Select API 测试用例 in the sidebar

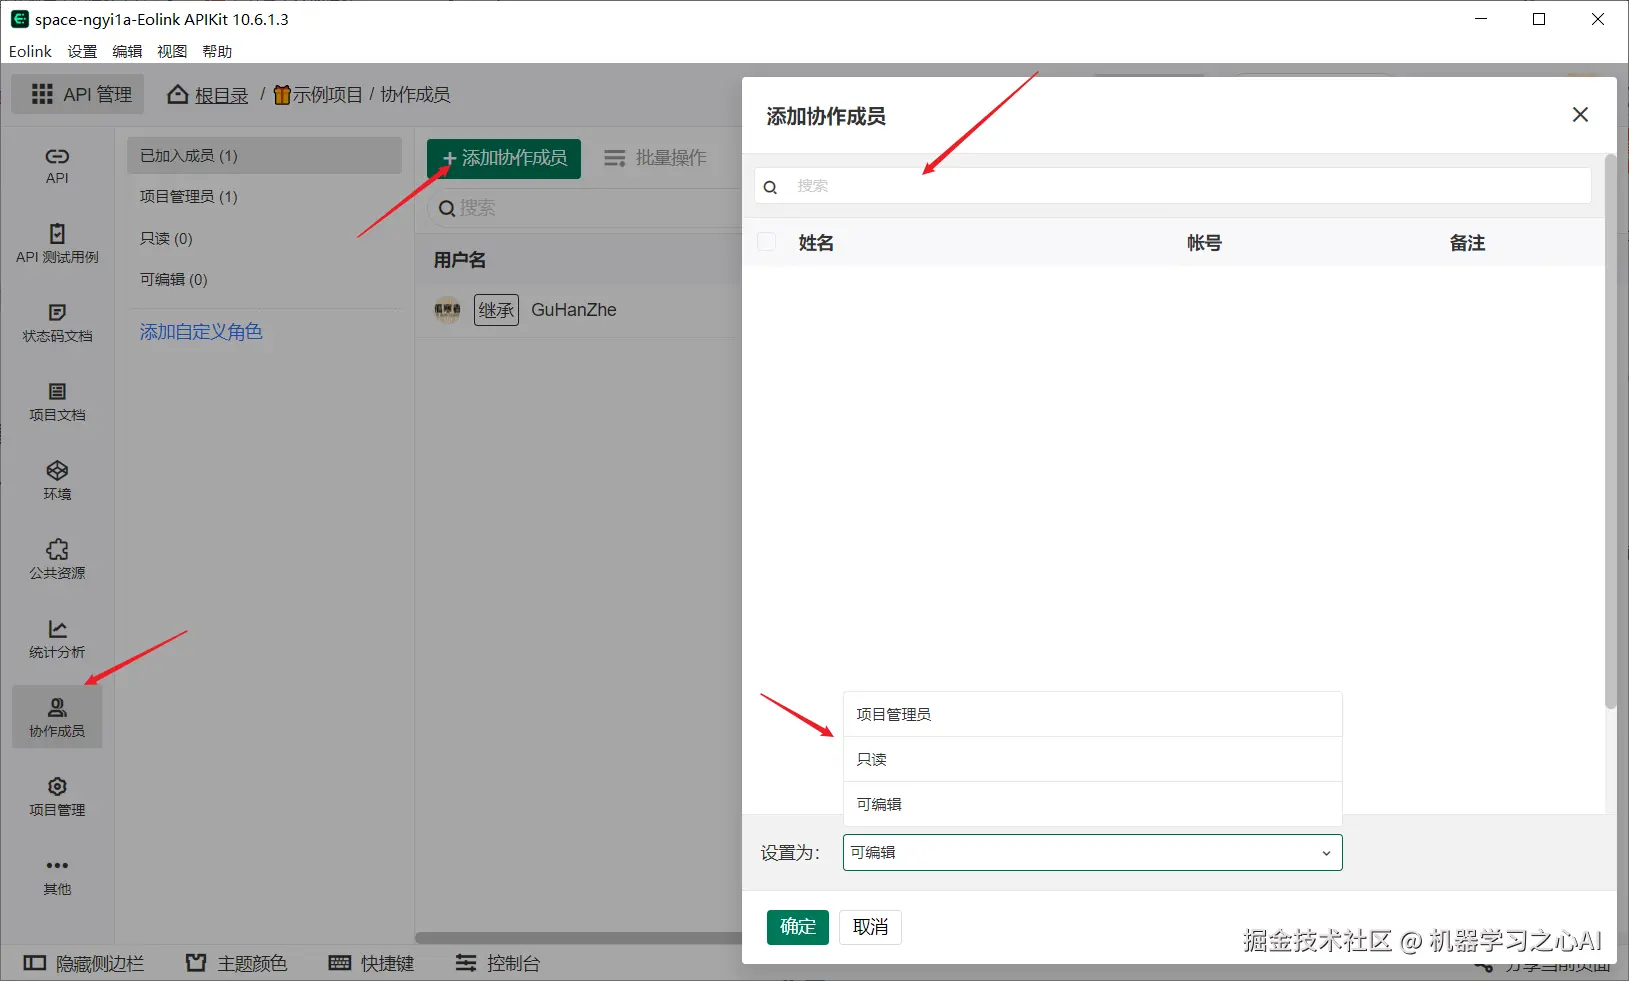(56, 244)
